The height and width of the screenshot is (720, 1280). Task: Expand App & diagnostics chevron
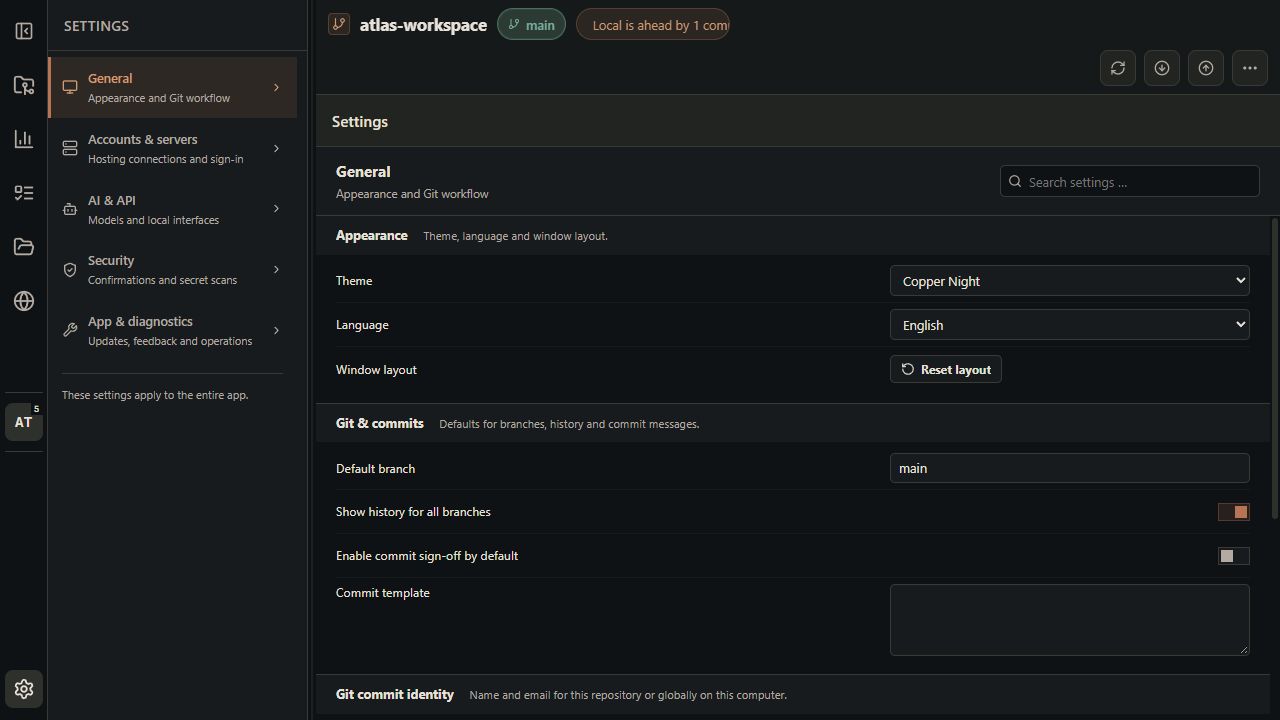coord(277,331)
